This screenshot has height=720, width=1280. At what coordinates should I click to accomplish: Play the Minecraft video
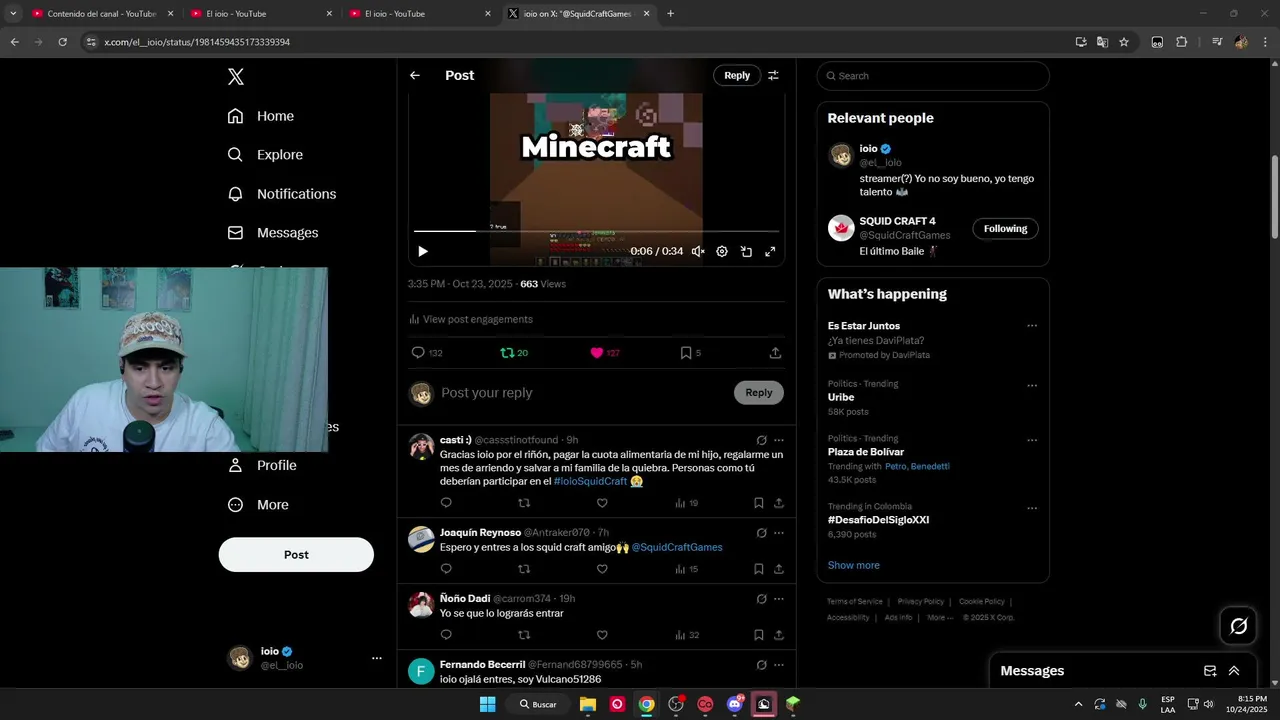click(x=422, y=252)
